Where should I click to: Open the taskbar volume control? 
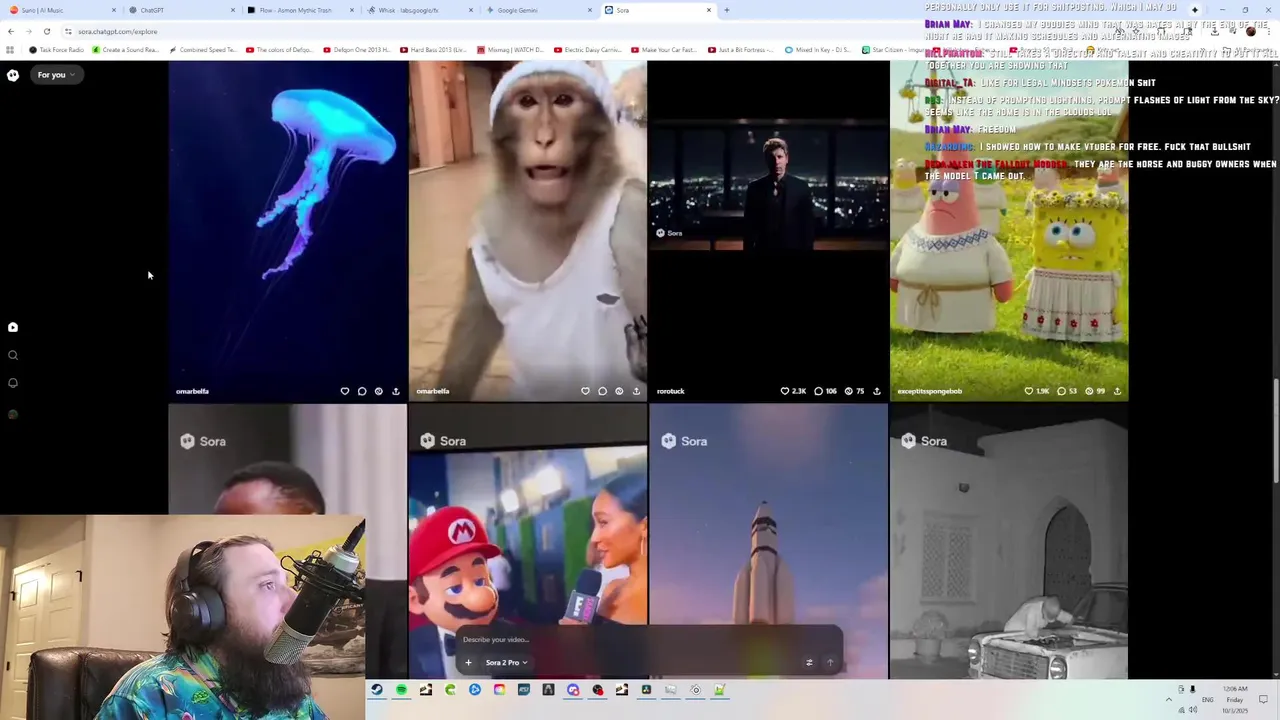[1193, 710]
